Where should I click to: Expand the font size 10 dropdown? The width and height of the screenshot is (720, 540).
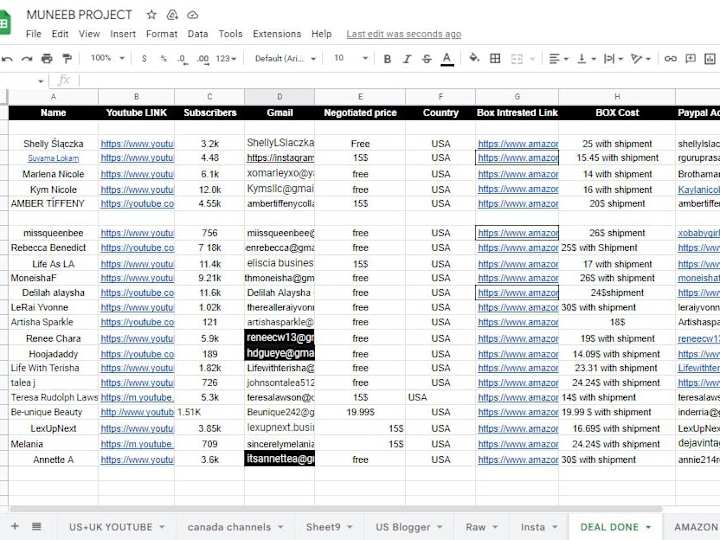pos(351,58)
